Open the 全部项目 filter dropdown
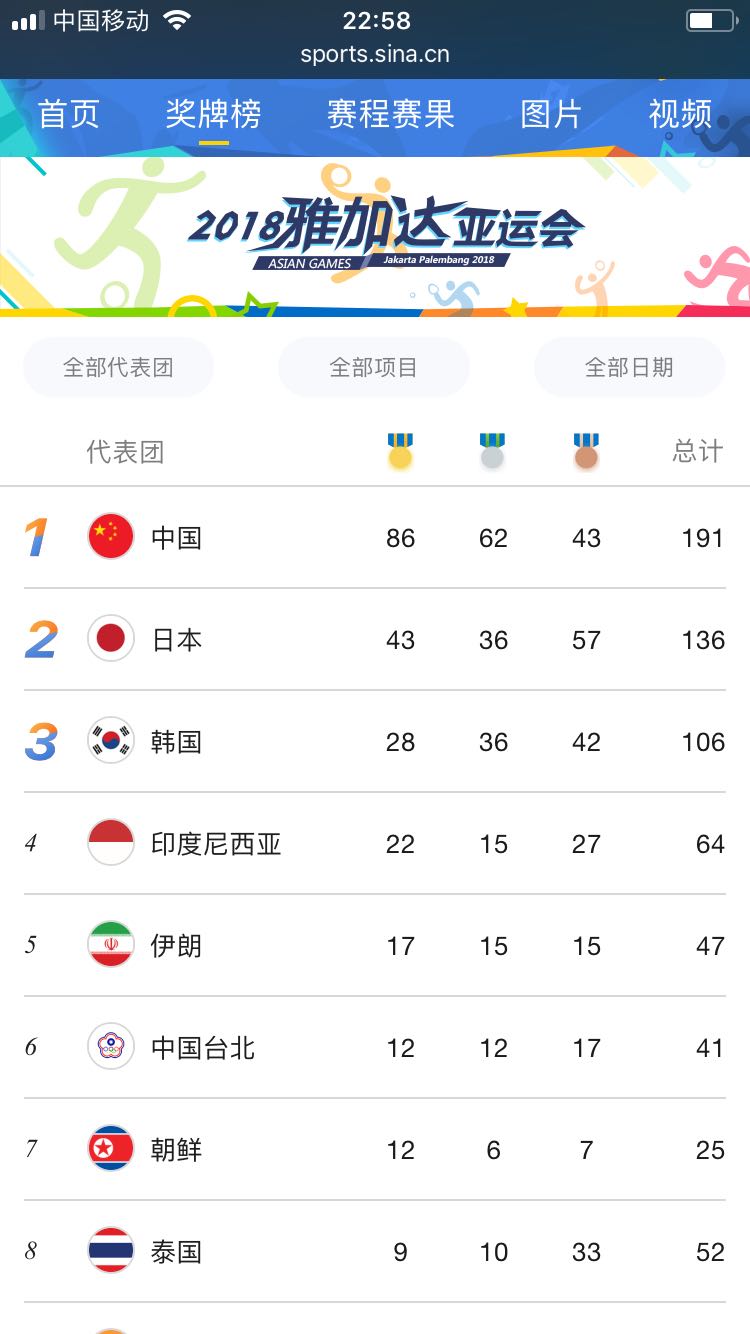750x1334 pixels. [x=373, y=367]
